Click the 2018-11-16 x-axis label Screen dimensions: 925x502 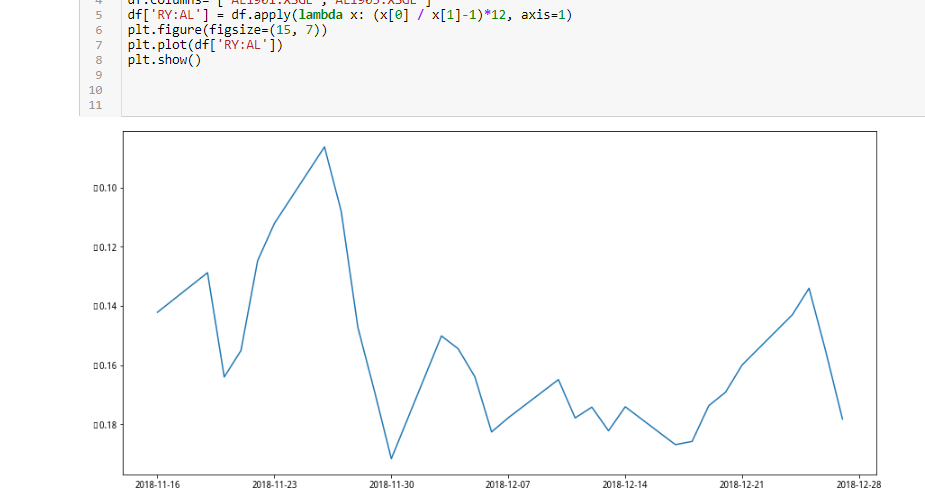tap(157, 485)
